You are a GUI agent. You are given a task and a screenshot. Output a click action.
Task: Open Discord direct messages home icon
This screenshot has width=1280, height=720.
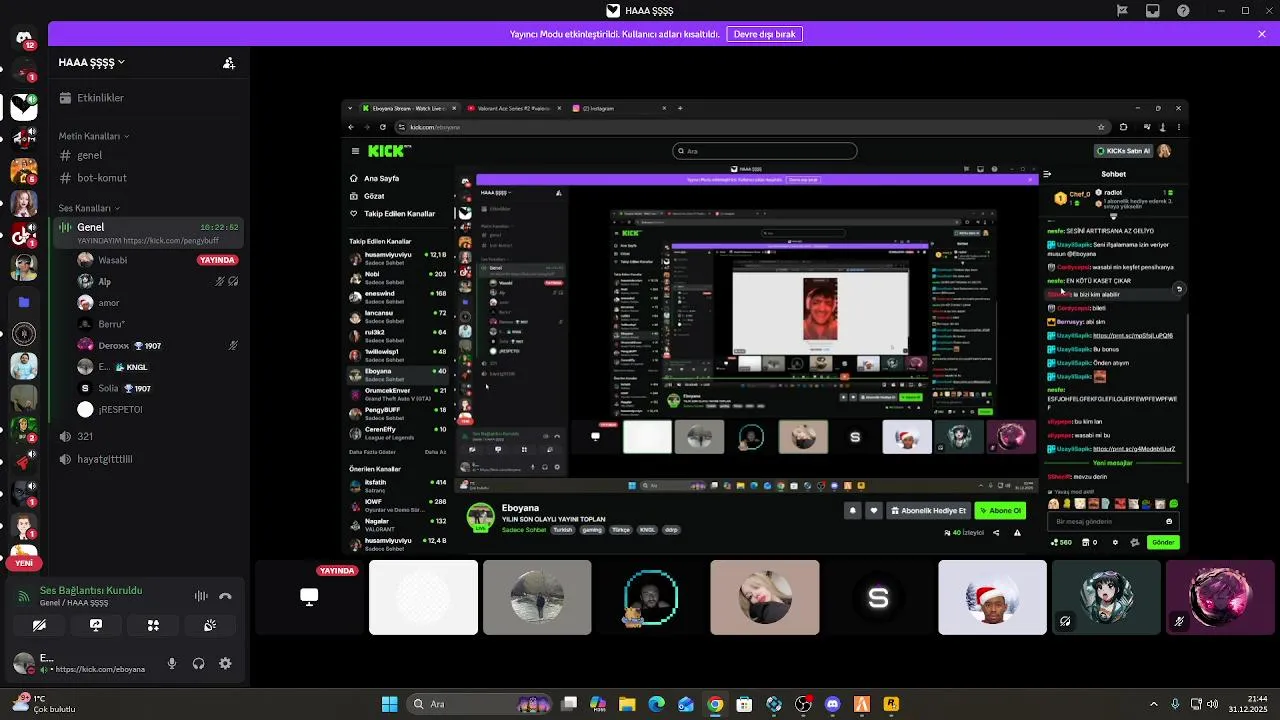pyautogui.click(x=24, y=39)
